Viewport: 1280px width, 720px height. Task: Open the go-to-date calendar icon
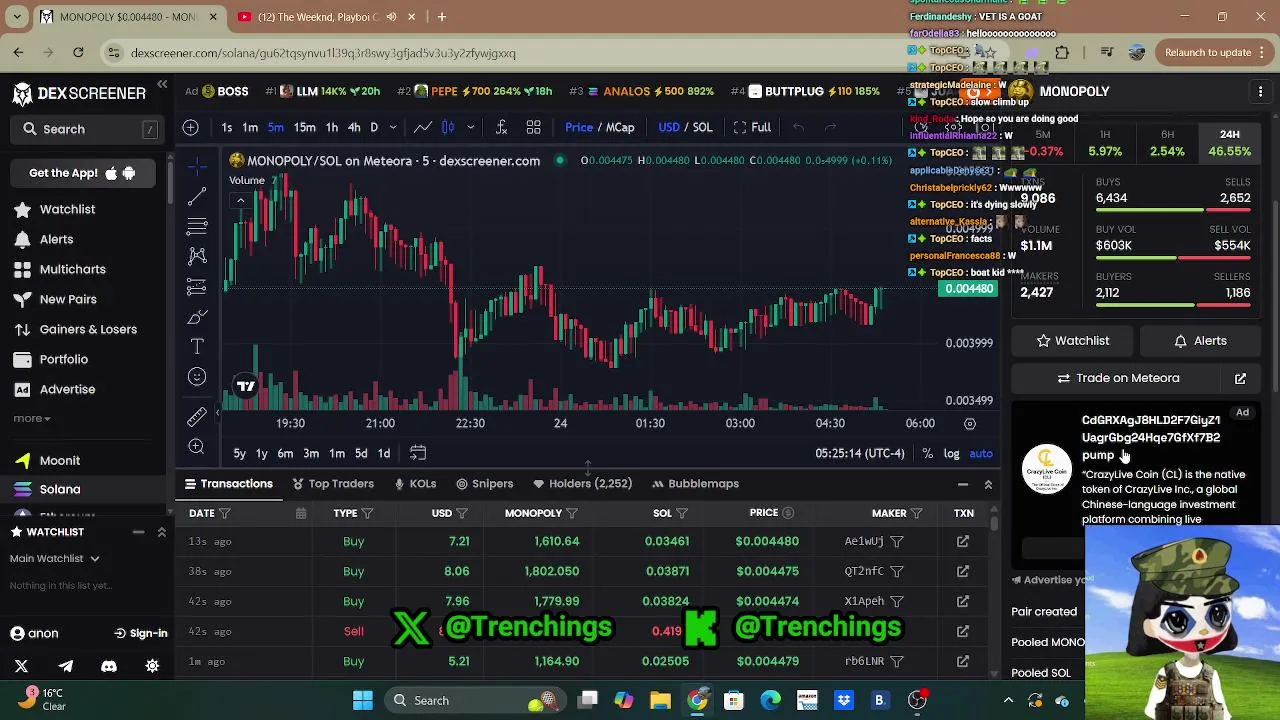[x=418, y=453]
